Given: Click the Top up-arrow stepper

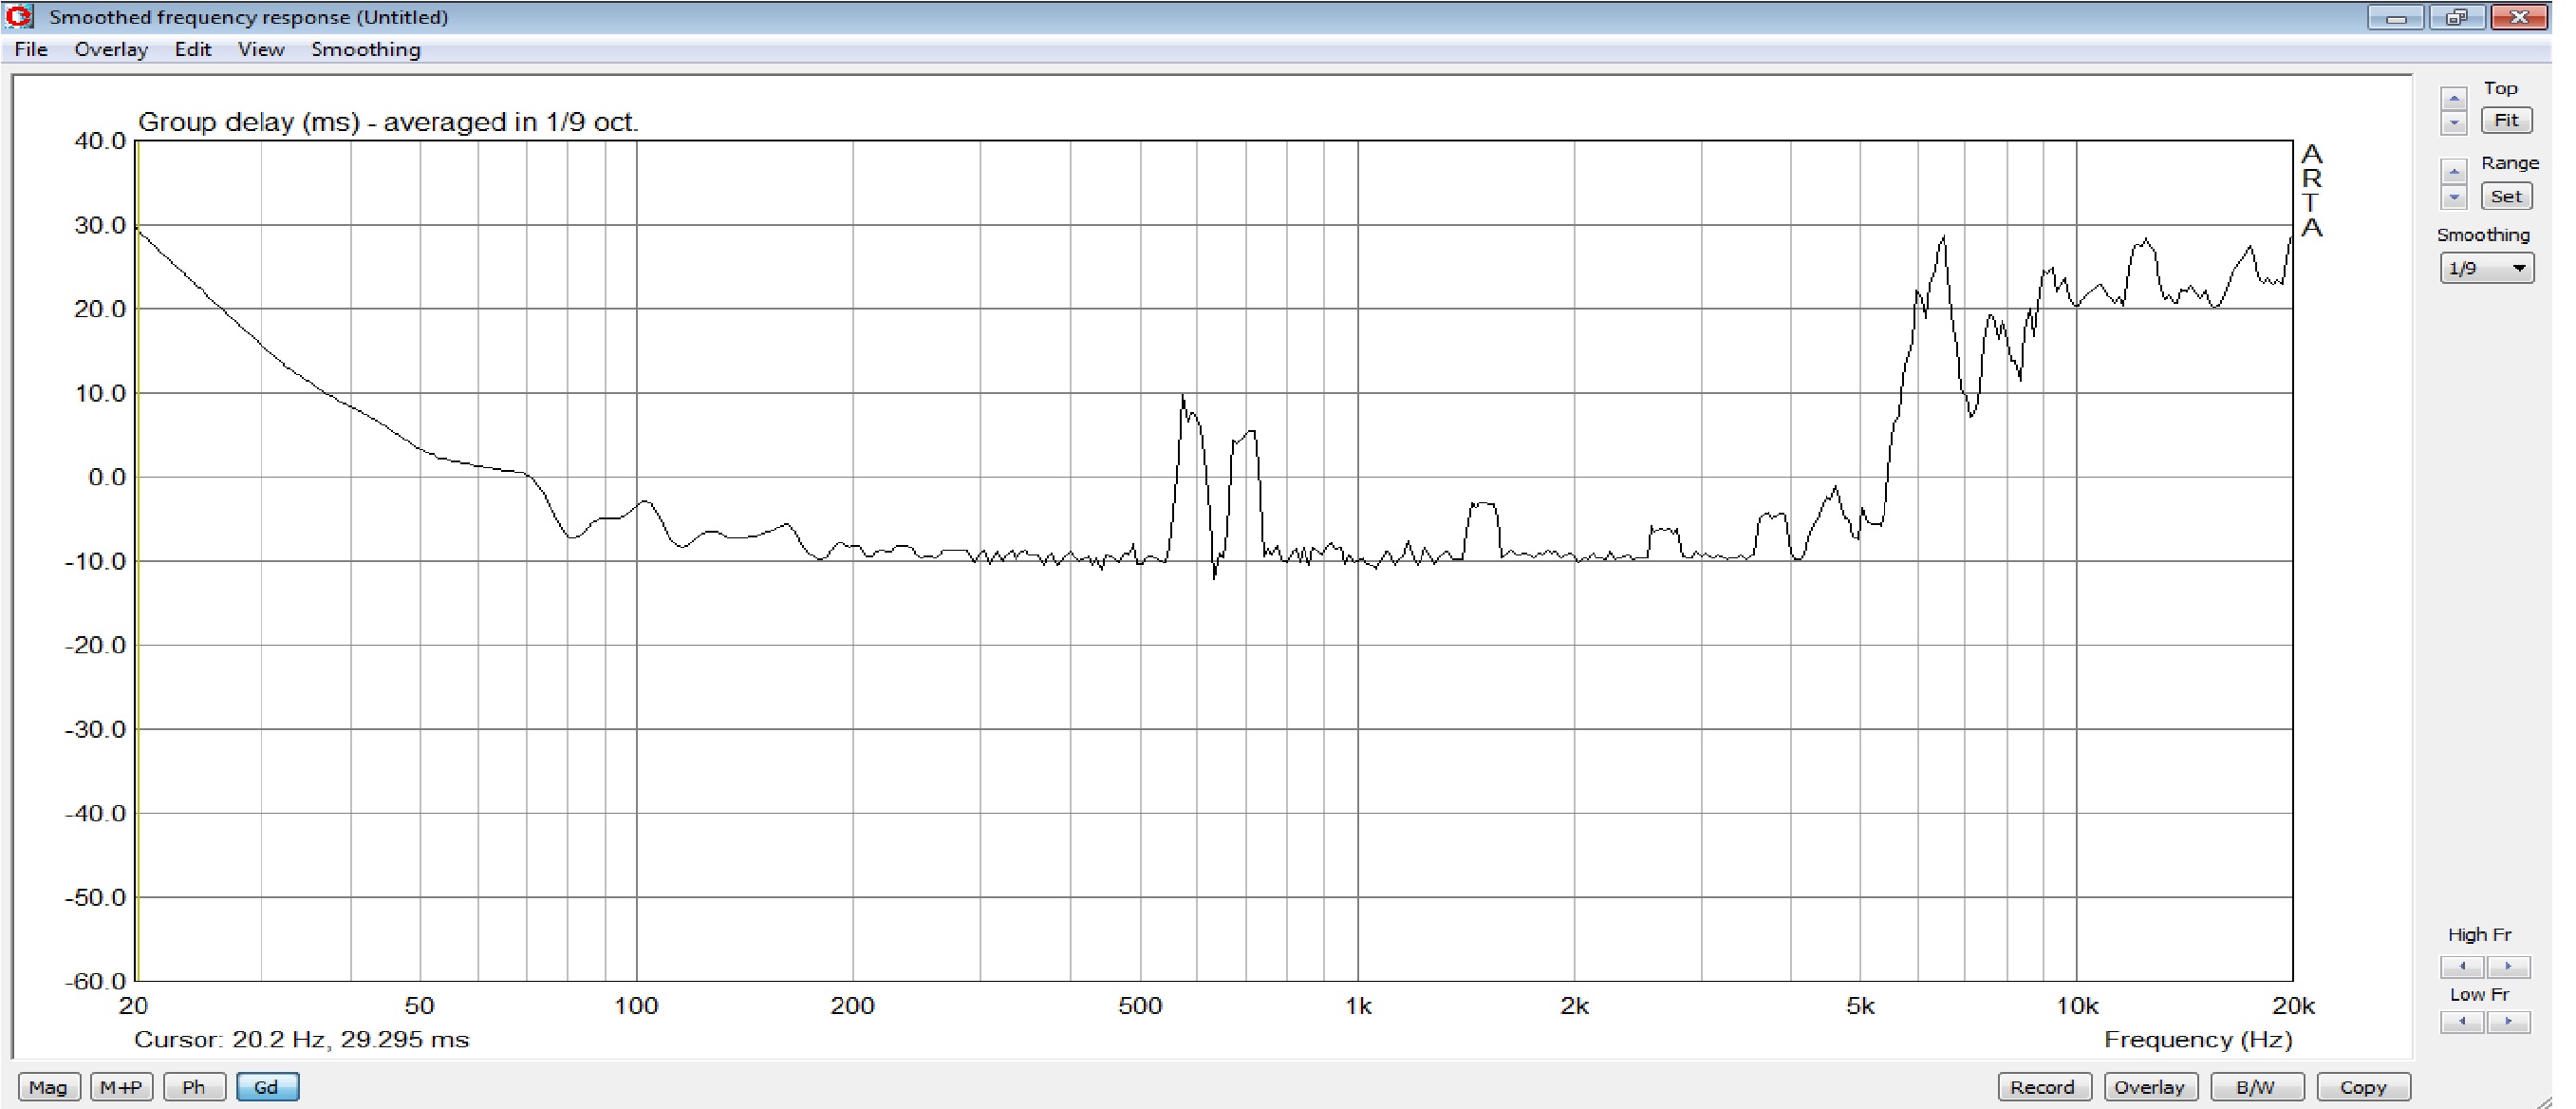Looking at the screenshot, I should click(x=2453, y=98).
